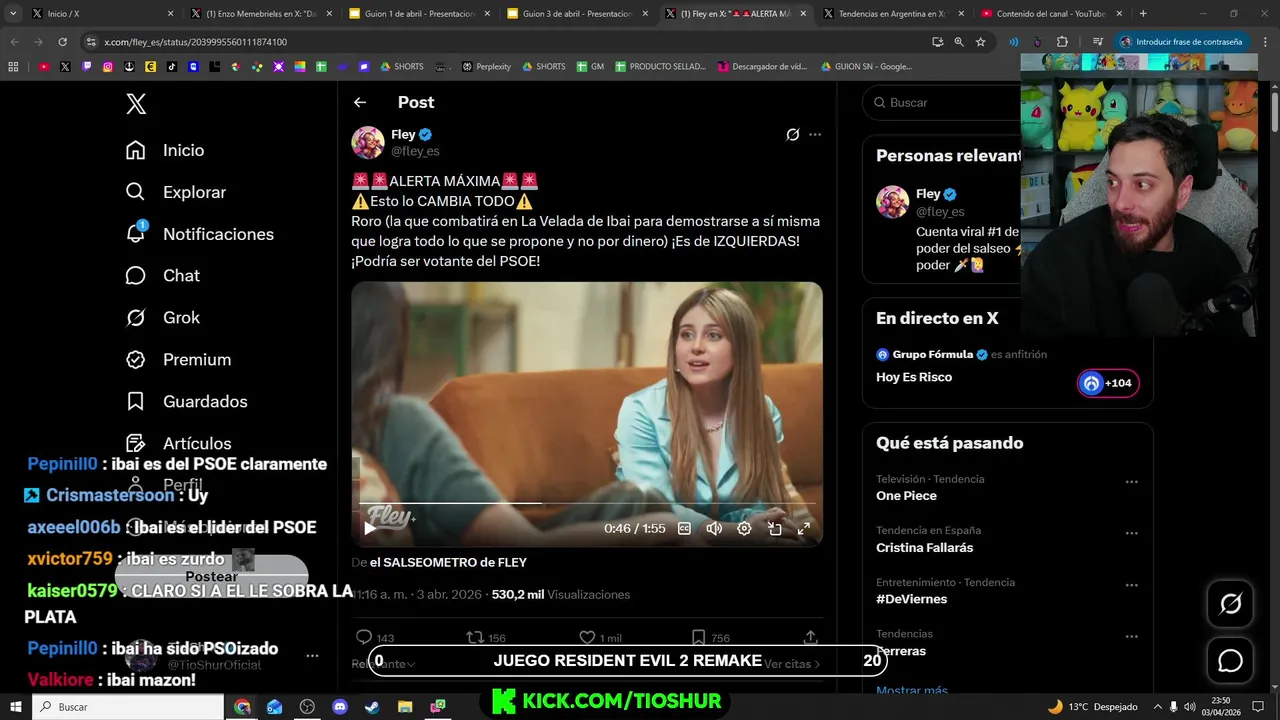Open a new browser tab
The height and width of the screenshot is (720, 1280).
(1143, 14)
